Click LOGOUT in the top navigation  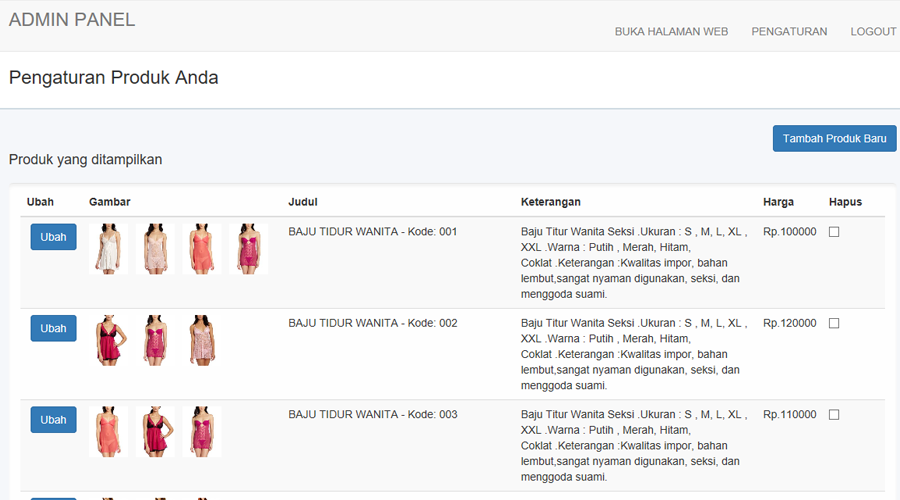click(x=873, y=32)
